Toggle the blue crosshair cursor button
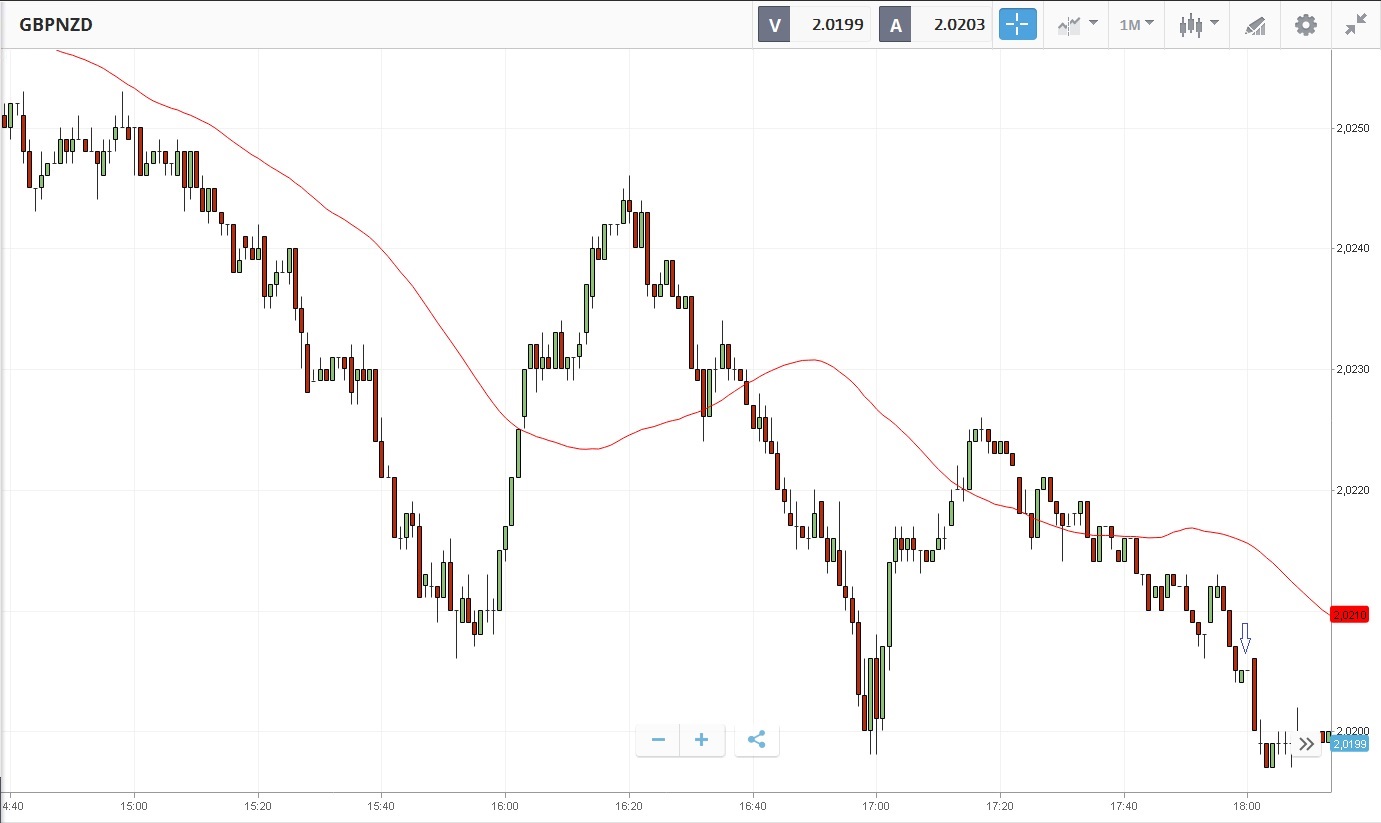Screen dimensions: 1381x823 click(1017, 25)
